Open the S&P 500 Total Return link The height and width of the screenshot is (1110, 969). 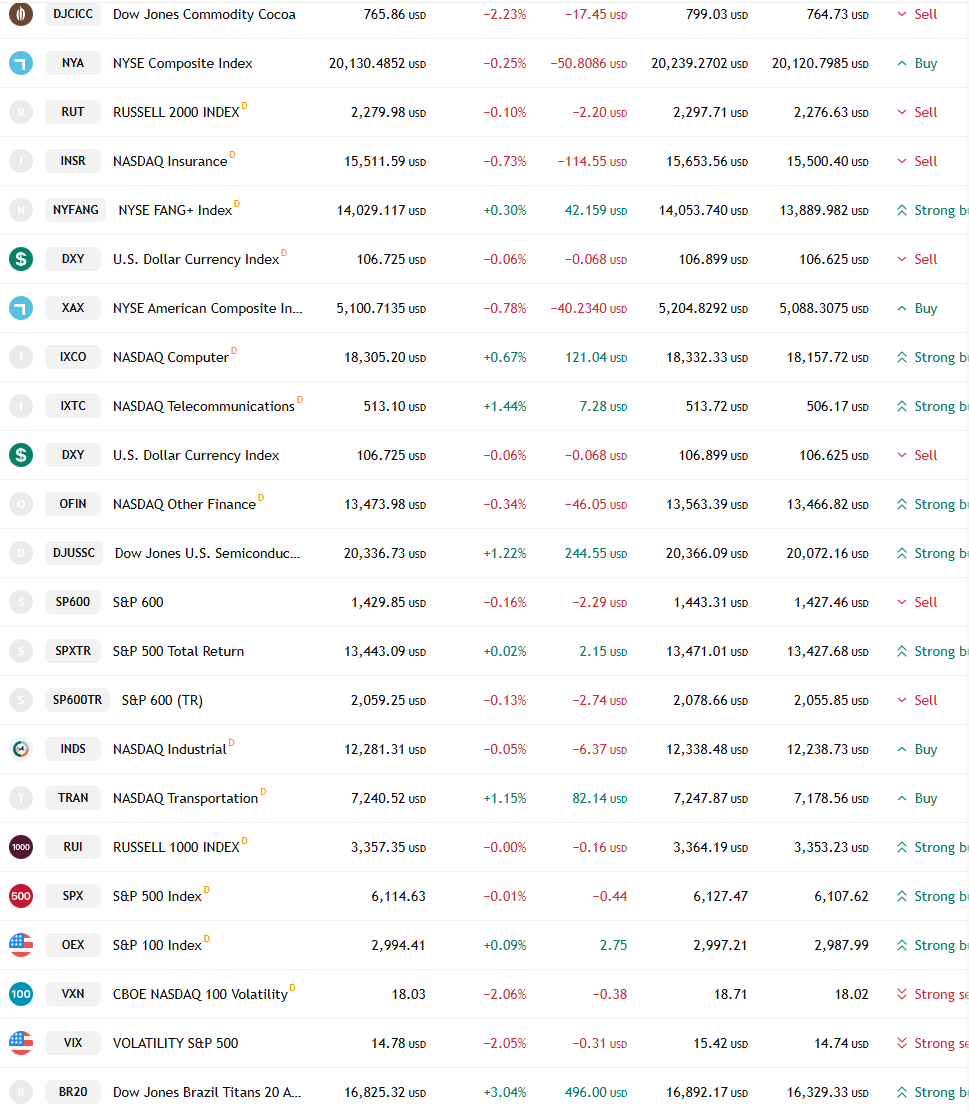178,651
